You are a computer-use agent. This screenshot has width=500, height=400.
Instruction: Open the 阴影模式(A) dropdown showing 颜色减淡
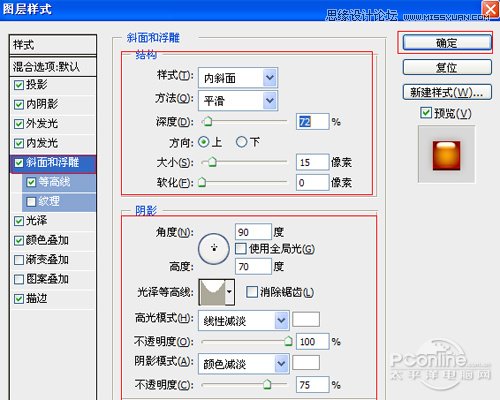(x=243, y=363)
